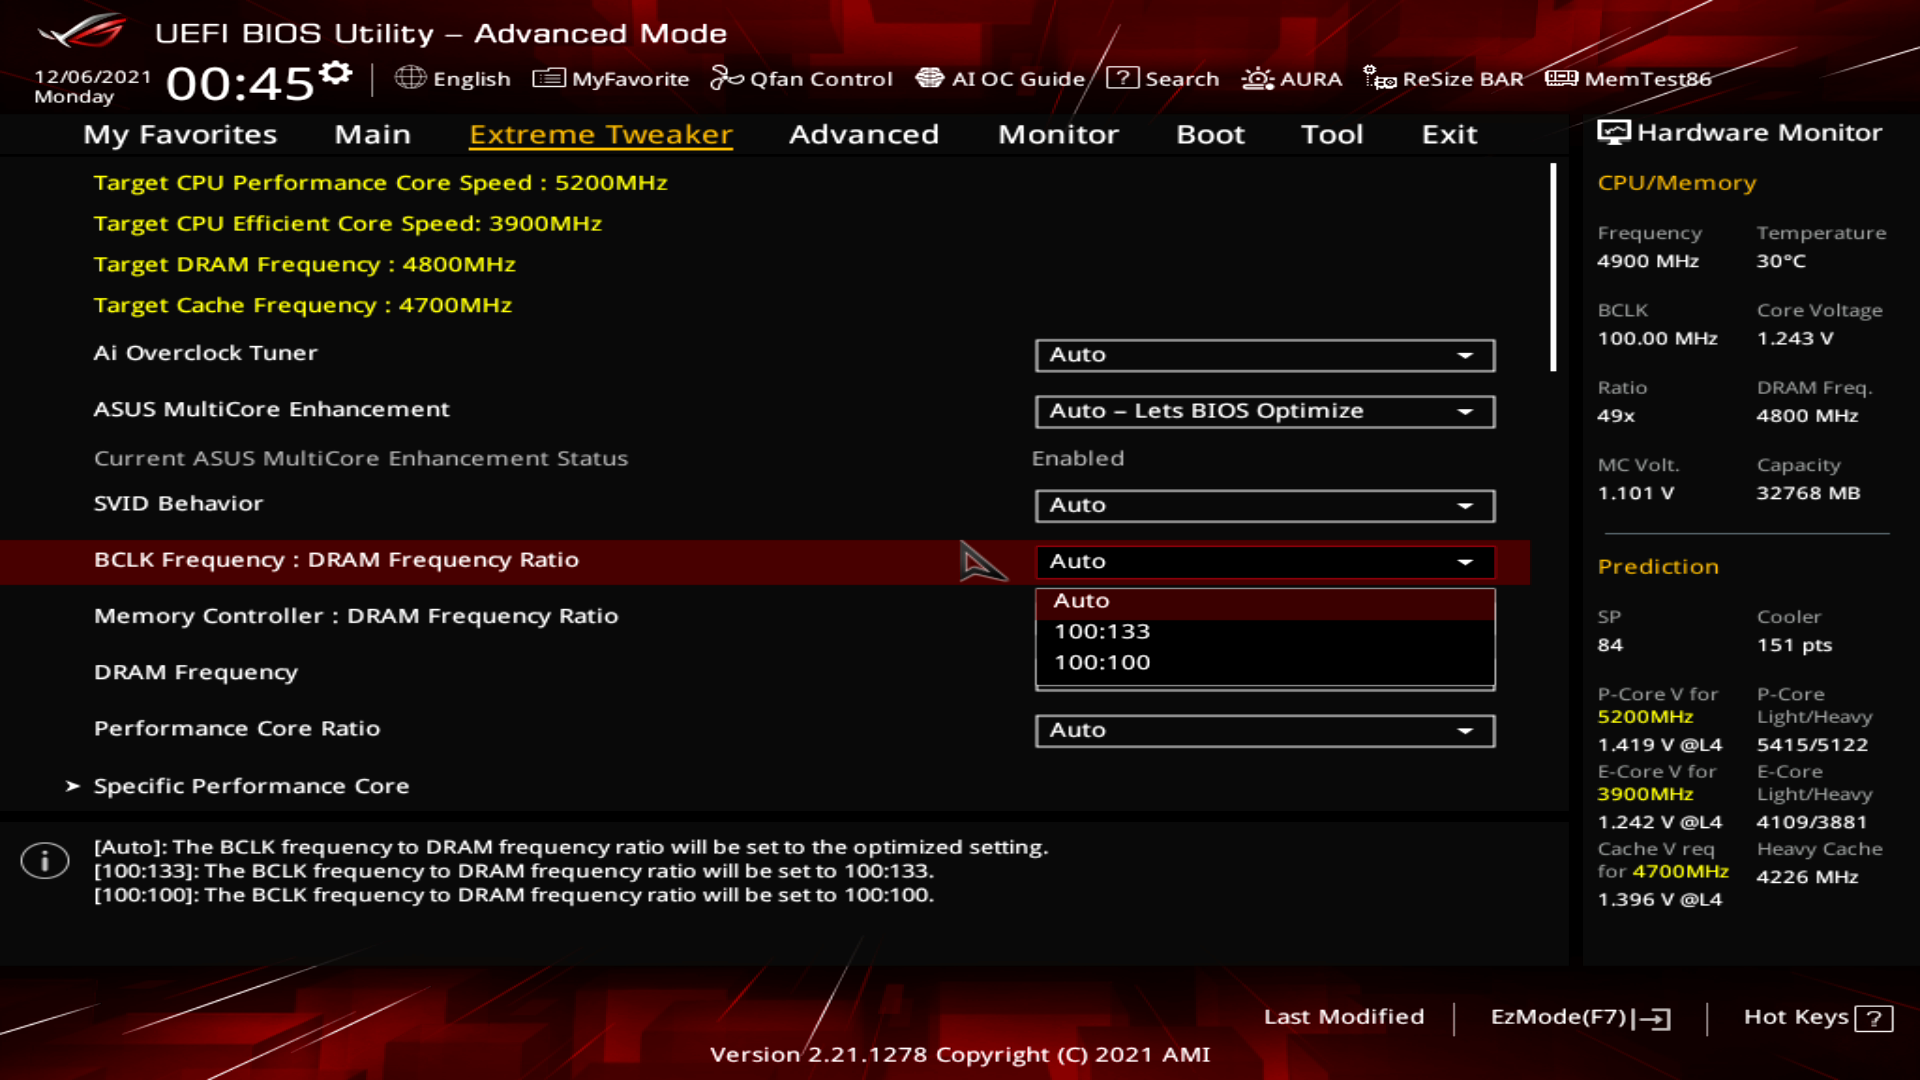Click Last Modified link
This screenshot has height=1080, width=1920.
point(1343,1017)
